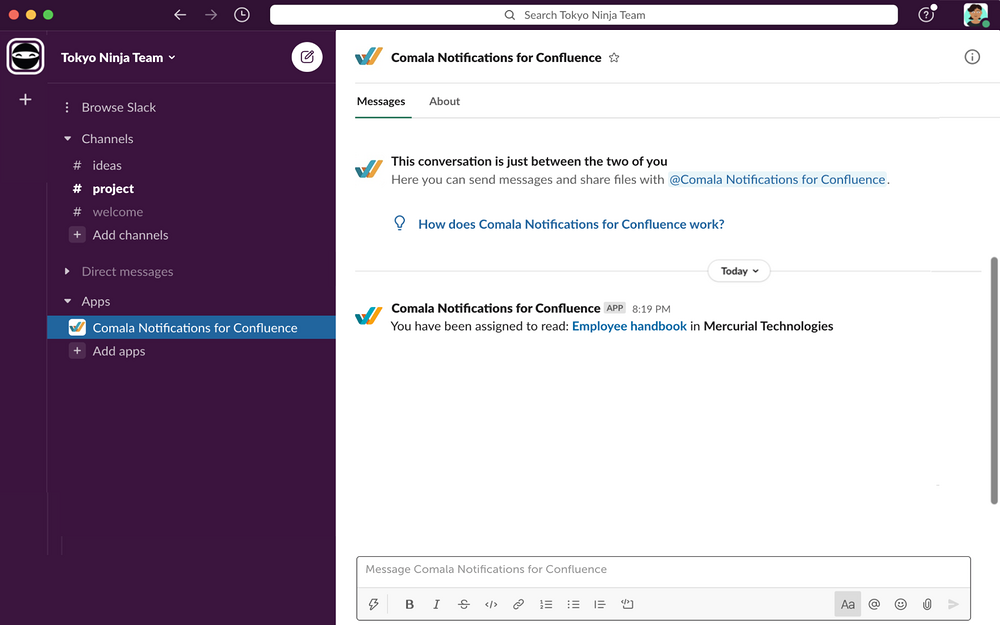Viewport: 1000px width, 625px height.
Task: Focus the Search Tokyo Ninja Team field
Action: coord(584,15)
